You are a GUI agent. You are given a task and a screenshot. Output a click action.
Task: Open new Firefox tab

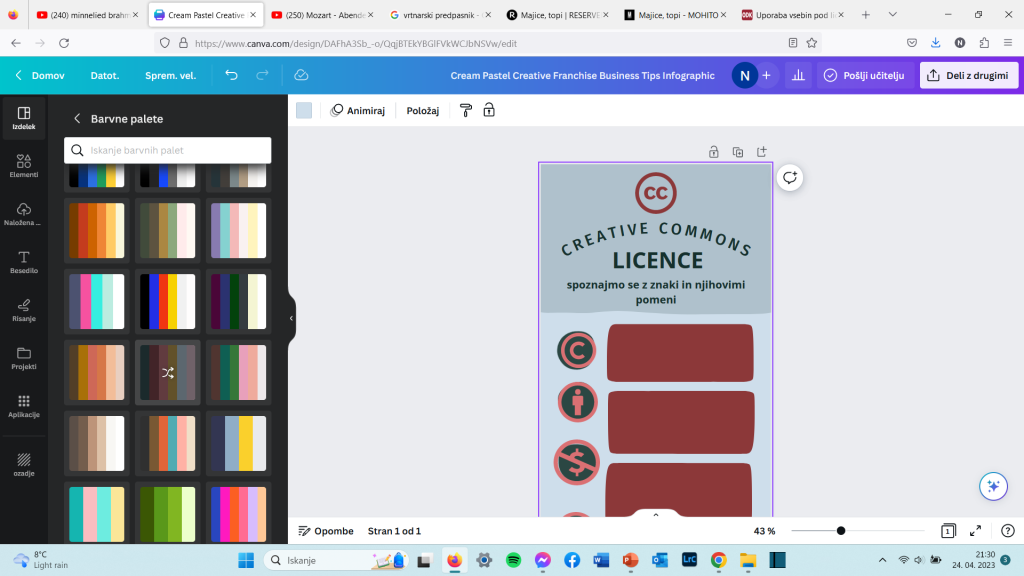pos(866,14)
